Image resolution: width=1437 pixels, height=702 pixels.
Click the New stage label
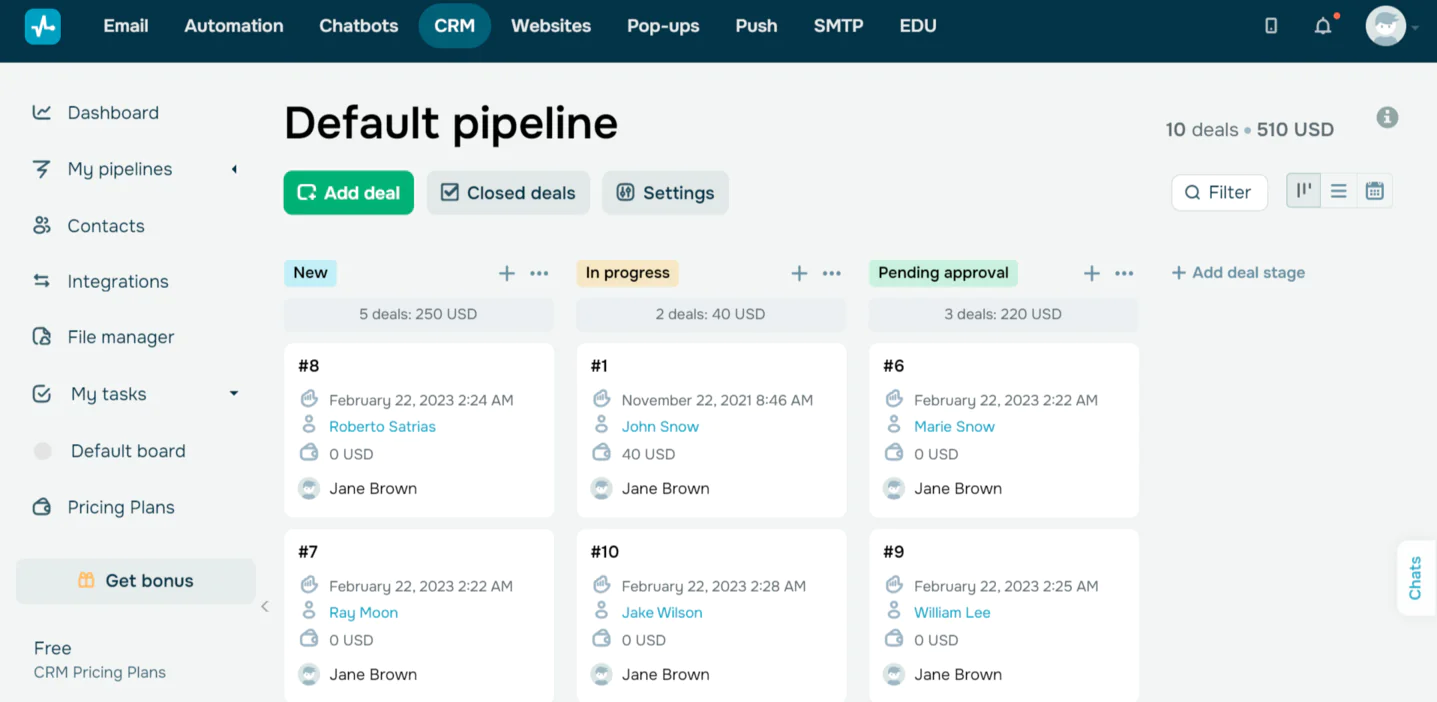pyautogui.click(x=310, y=273)
